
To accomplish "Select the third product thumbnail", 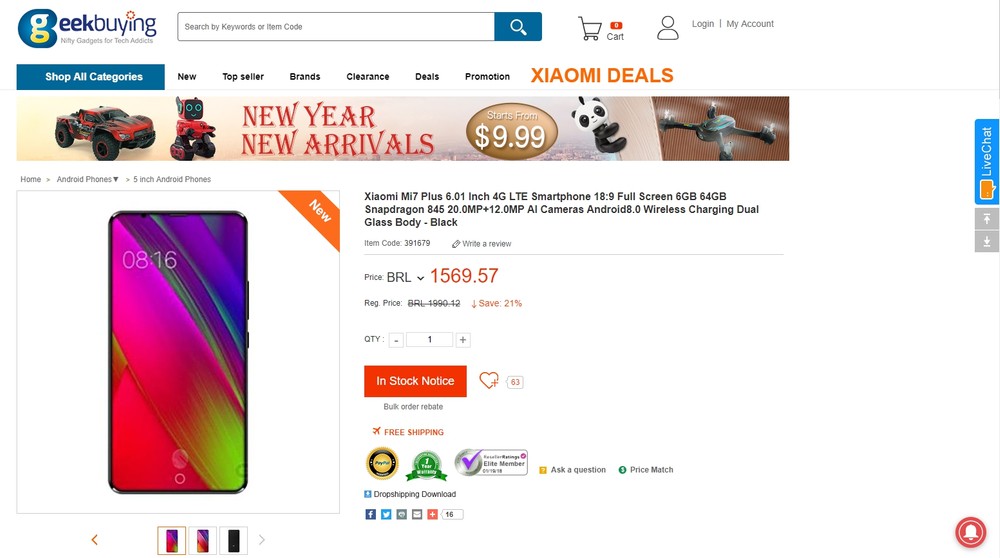I will click(233, 540).
